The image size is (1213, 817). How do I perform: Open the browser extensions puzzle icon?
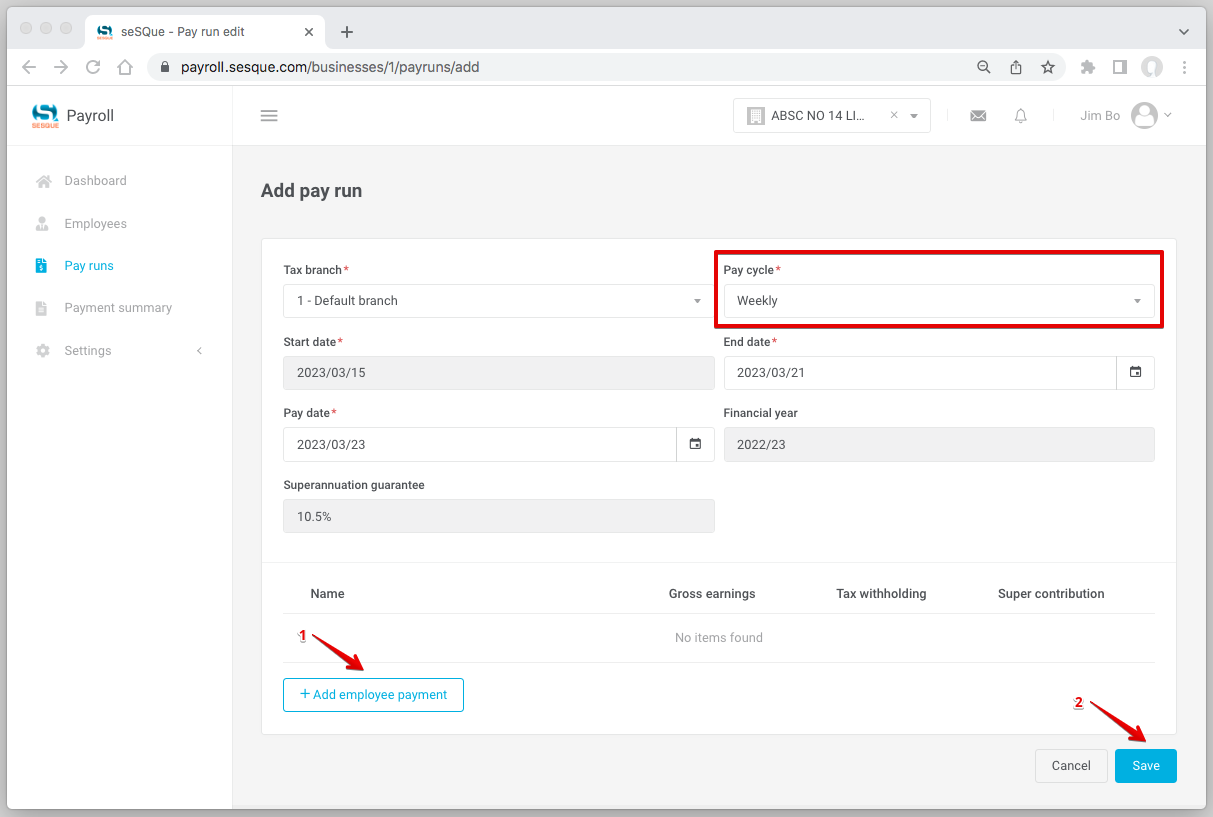point(1088,67)
